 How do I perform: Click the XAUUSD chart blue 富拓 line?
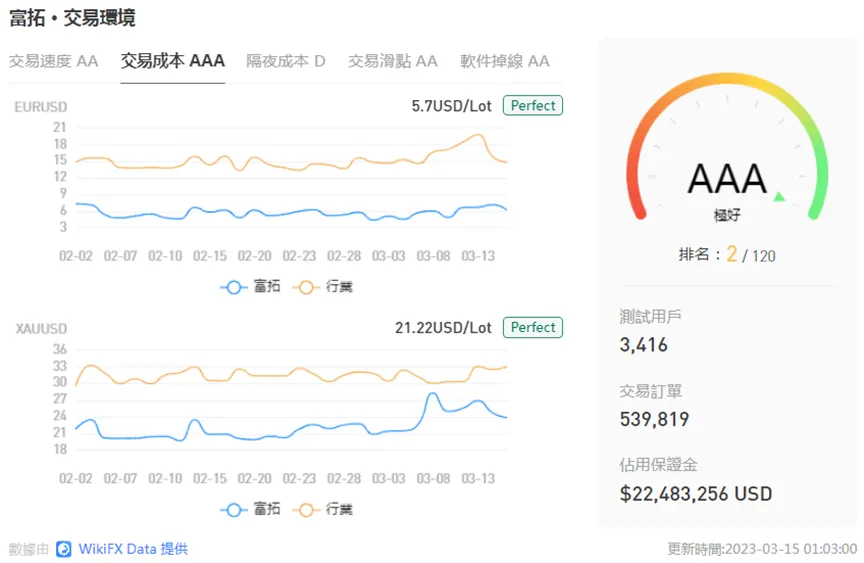click(292, 436)
